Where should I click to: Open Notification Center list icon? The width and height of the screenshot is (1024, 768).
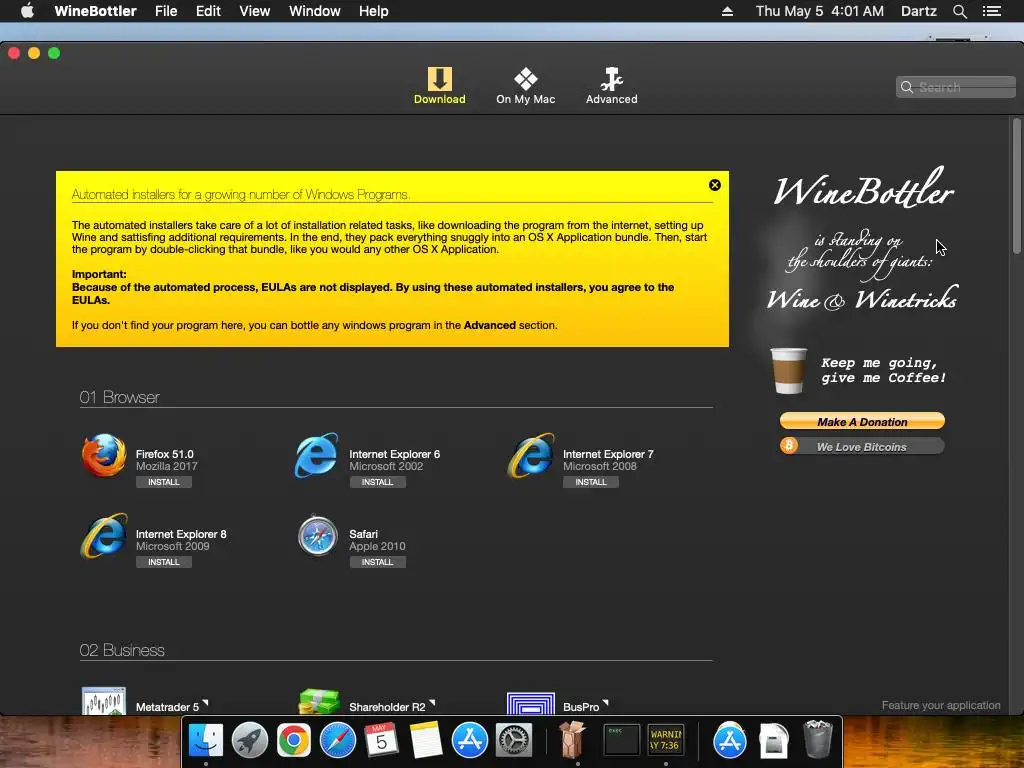click(x=992, y=11)
